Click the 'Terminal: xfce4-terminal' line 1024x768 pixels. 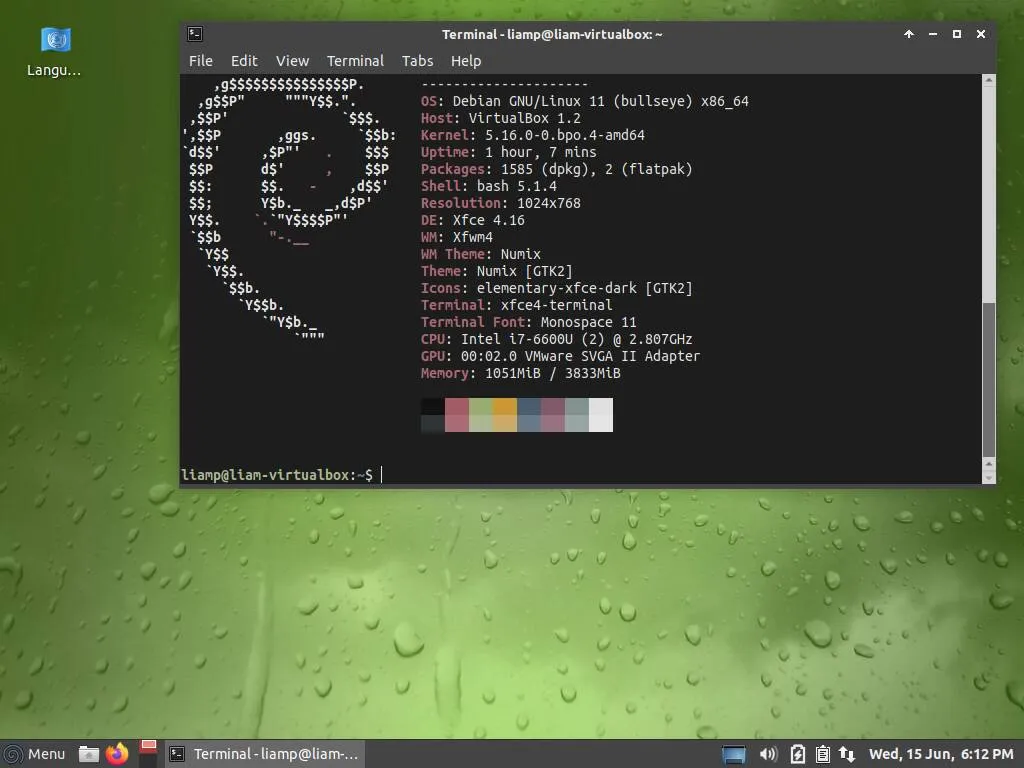click(517, 305)
